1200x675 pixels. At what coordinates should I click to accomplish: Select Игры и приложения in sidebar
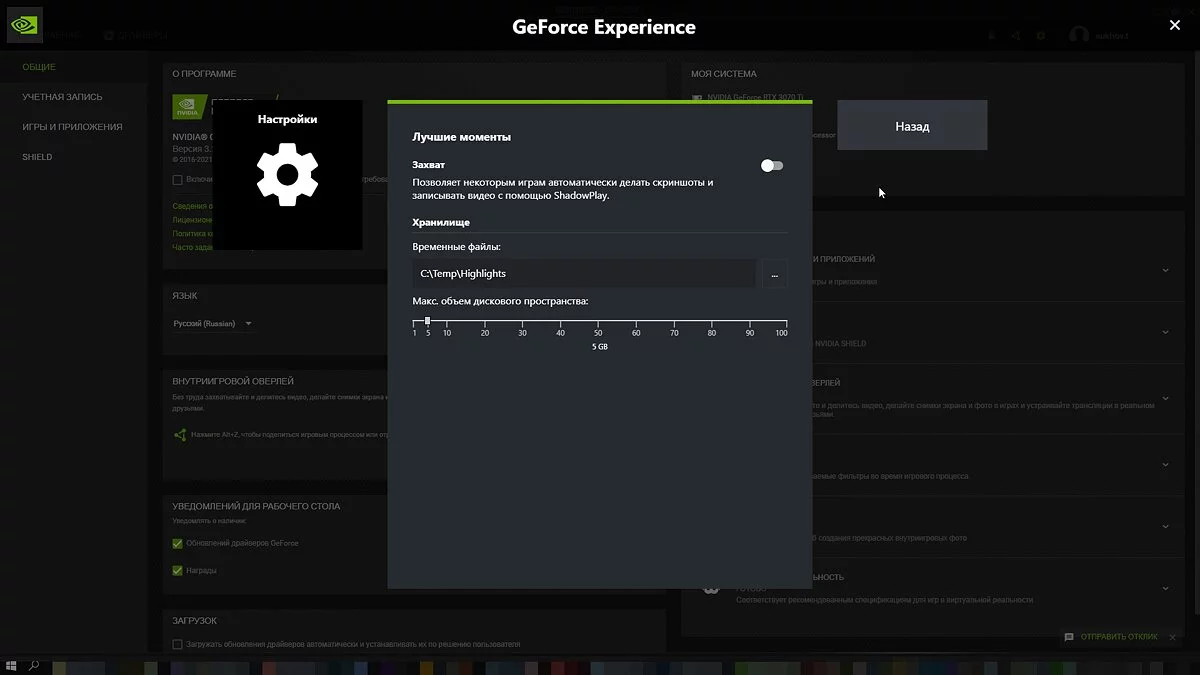point(72,127)
